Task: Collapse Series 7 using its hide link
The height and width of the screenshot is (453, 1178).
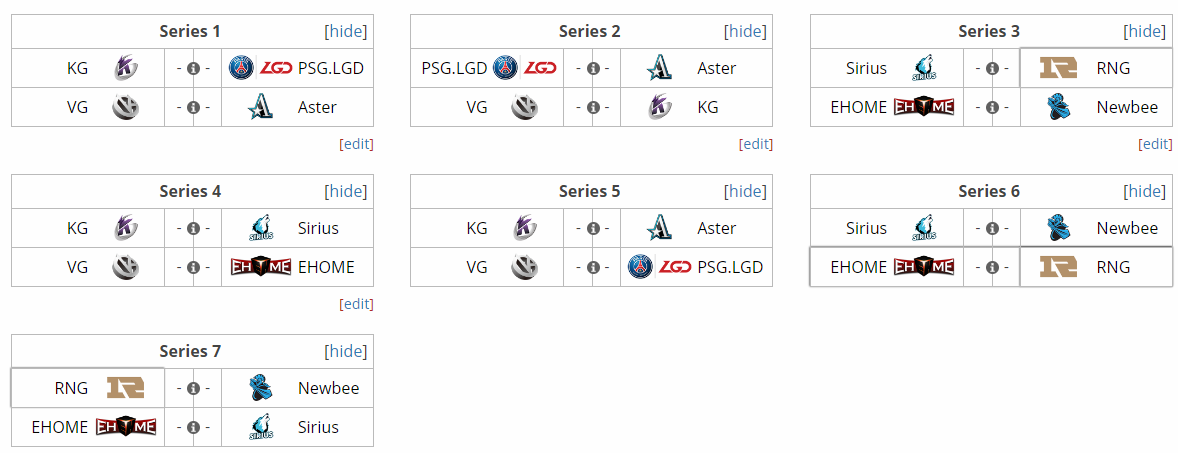Action: coord(346,352)
